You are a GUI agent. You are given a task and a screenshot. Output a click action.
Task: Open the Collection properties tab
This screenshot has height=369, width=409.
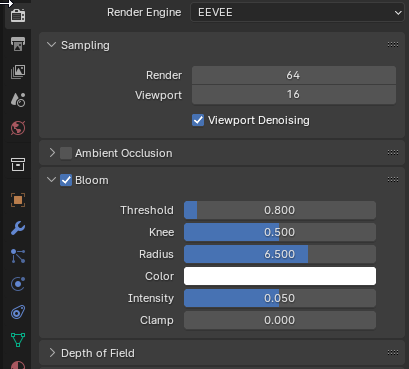18,164
